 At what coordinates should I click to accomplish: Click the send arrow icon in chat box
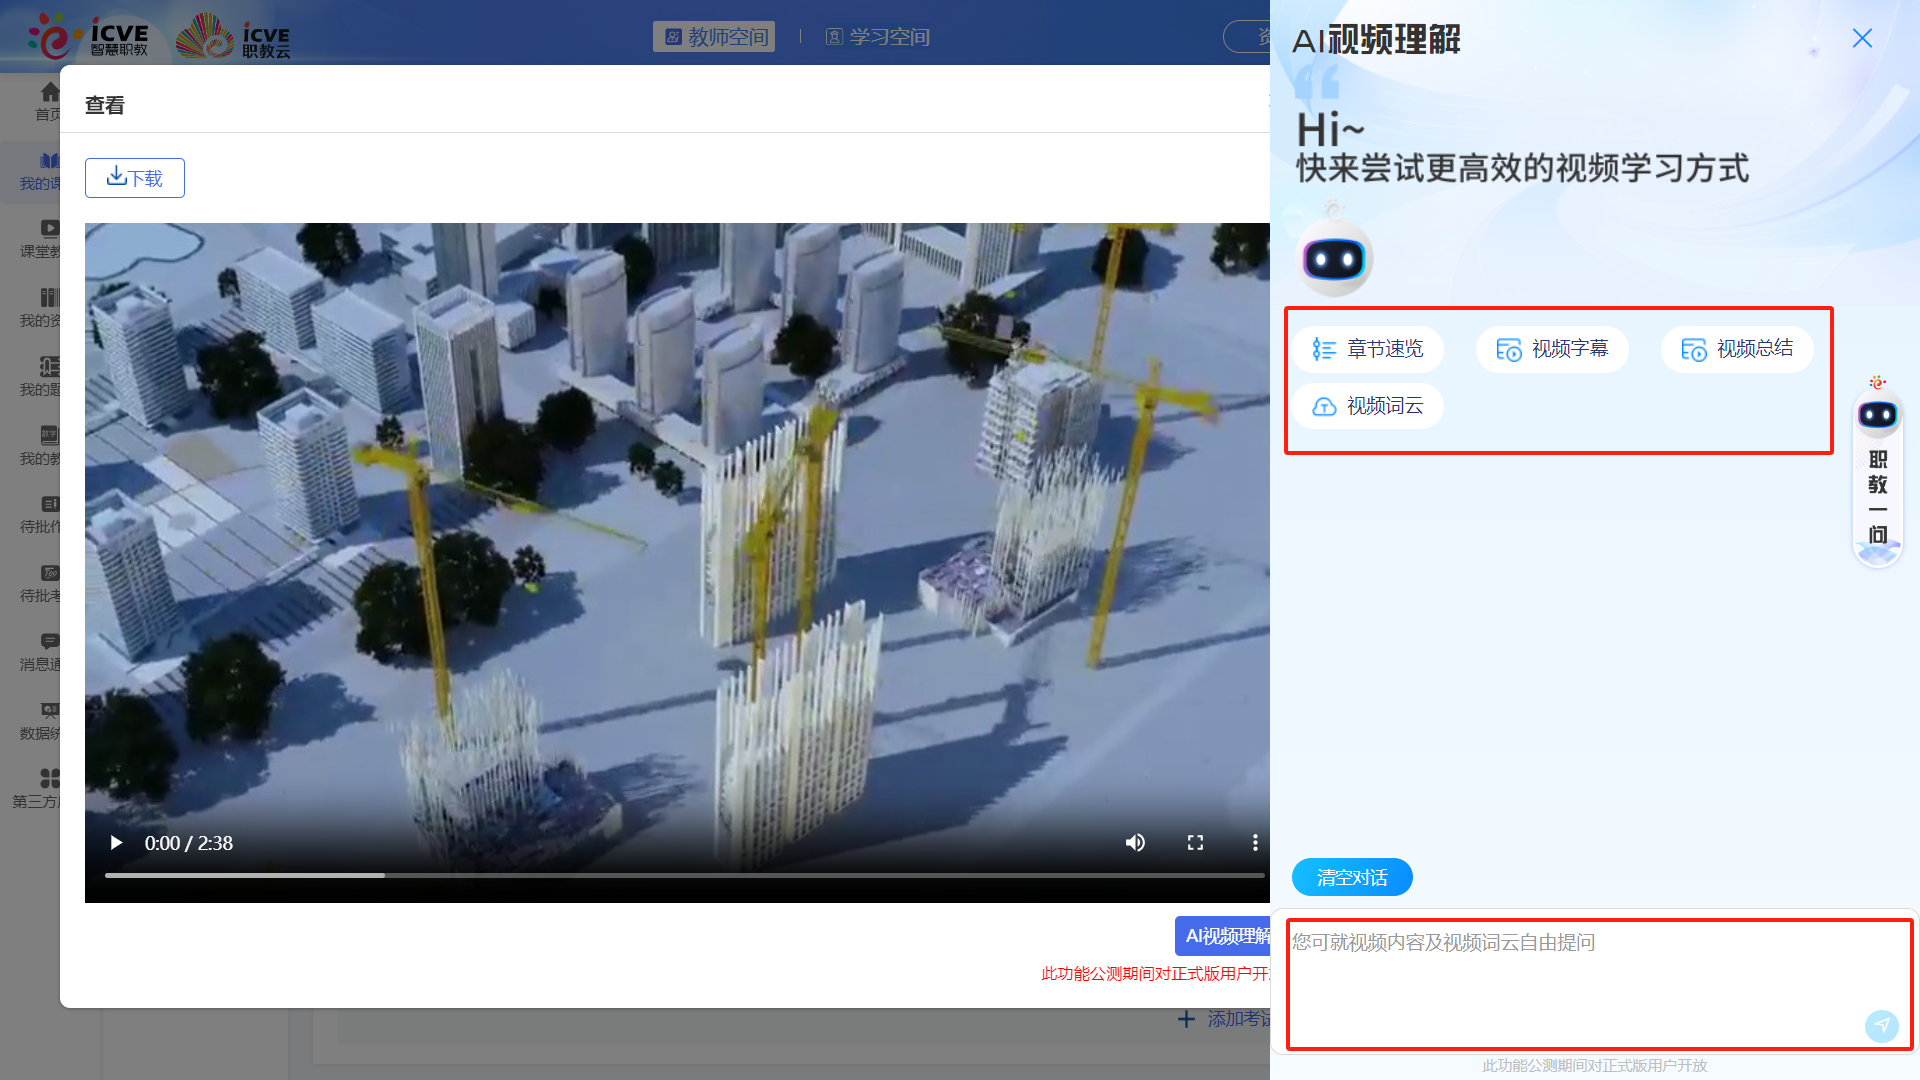tap(1882, 1026)
